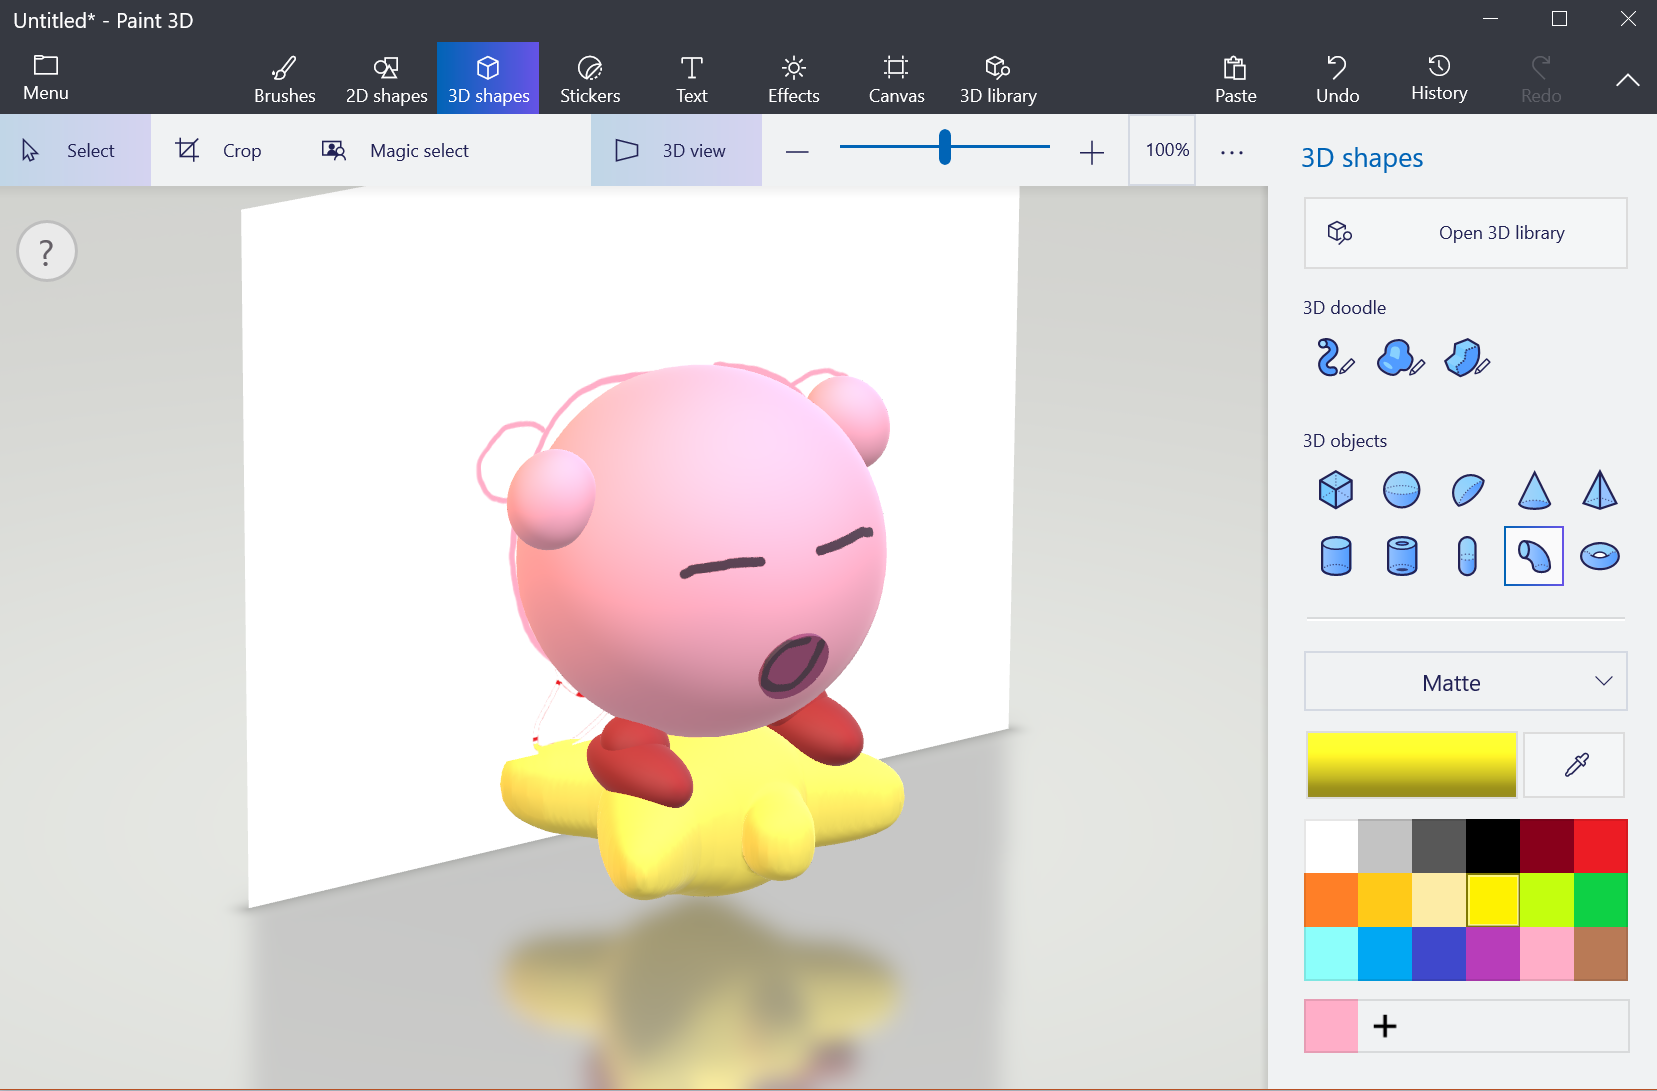This screenshot has width=1657, height=1091.
Task: Switch to the Text tab
Action: (x=692, y=79)
